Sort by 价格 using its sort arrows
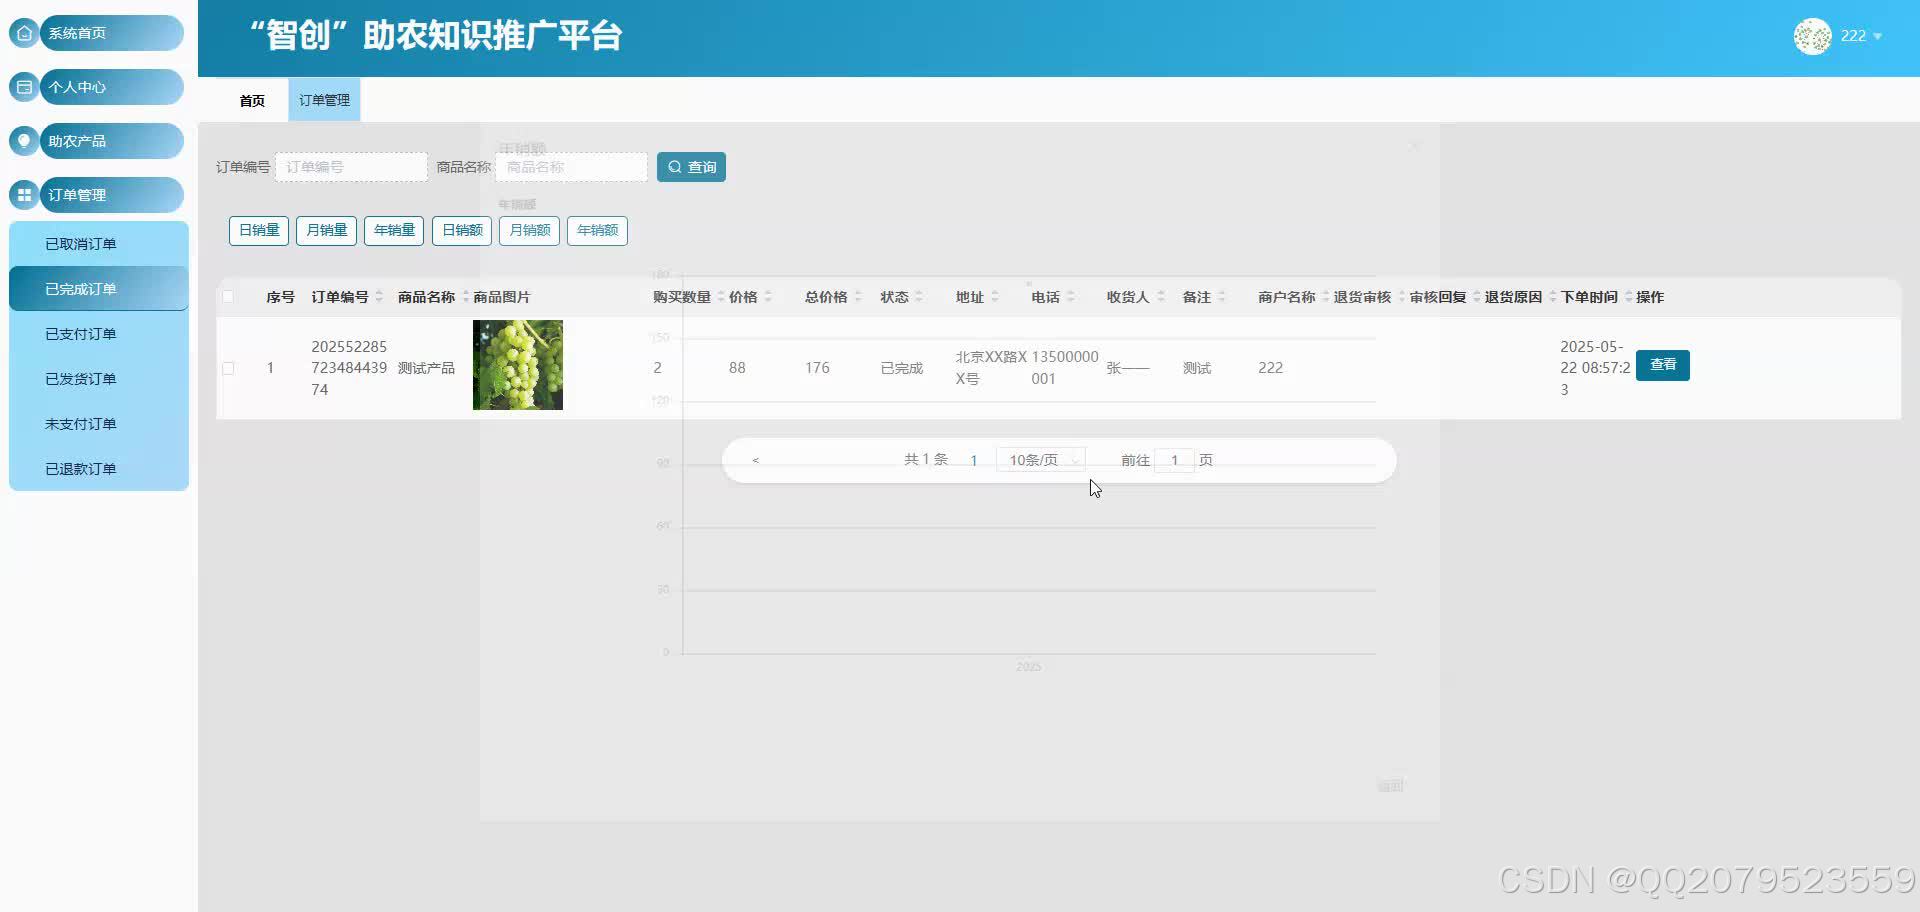 tap(768, 297)
